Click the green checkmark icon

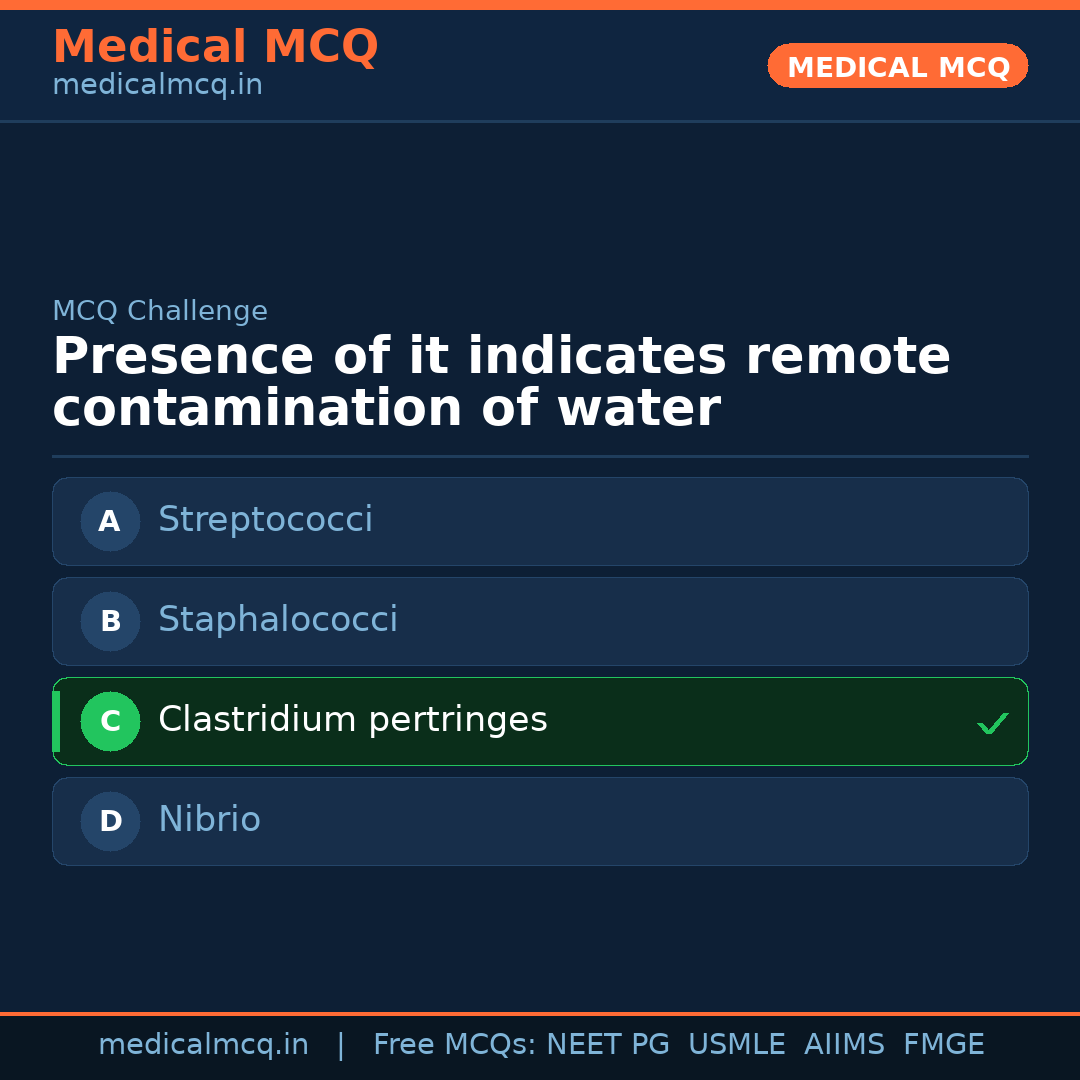(x=992, y=723)
